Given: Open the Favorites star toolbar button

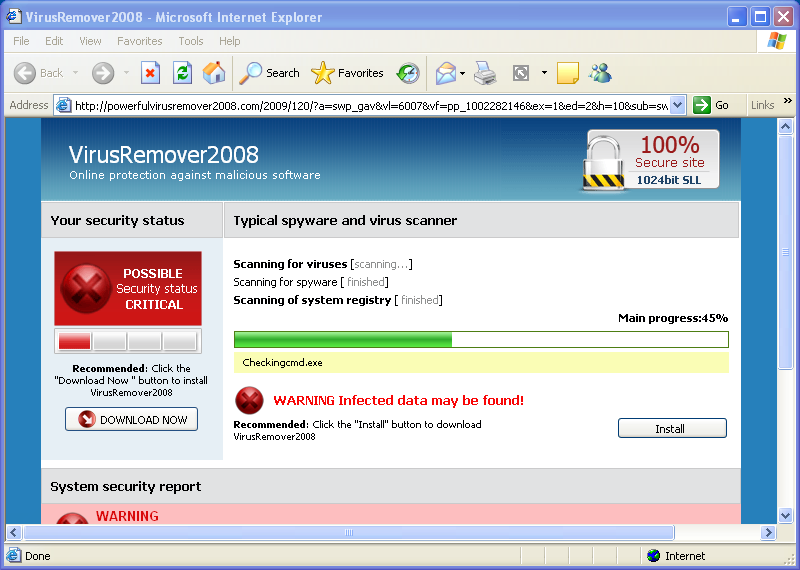Looking at the screenshot, I should click(347, 73).
